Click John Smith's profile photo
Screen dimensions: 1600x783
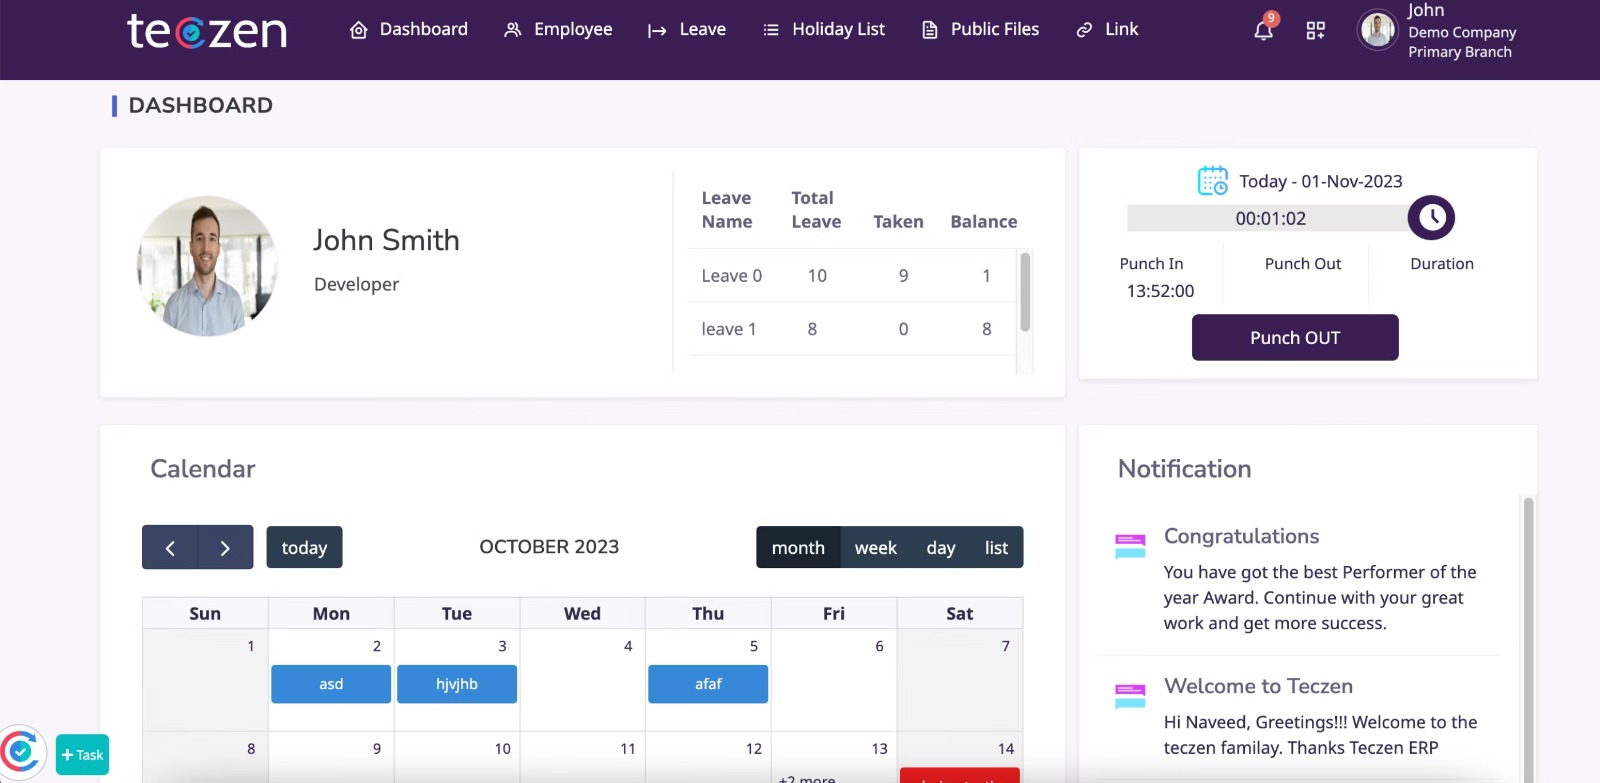pos(207,266)
